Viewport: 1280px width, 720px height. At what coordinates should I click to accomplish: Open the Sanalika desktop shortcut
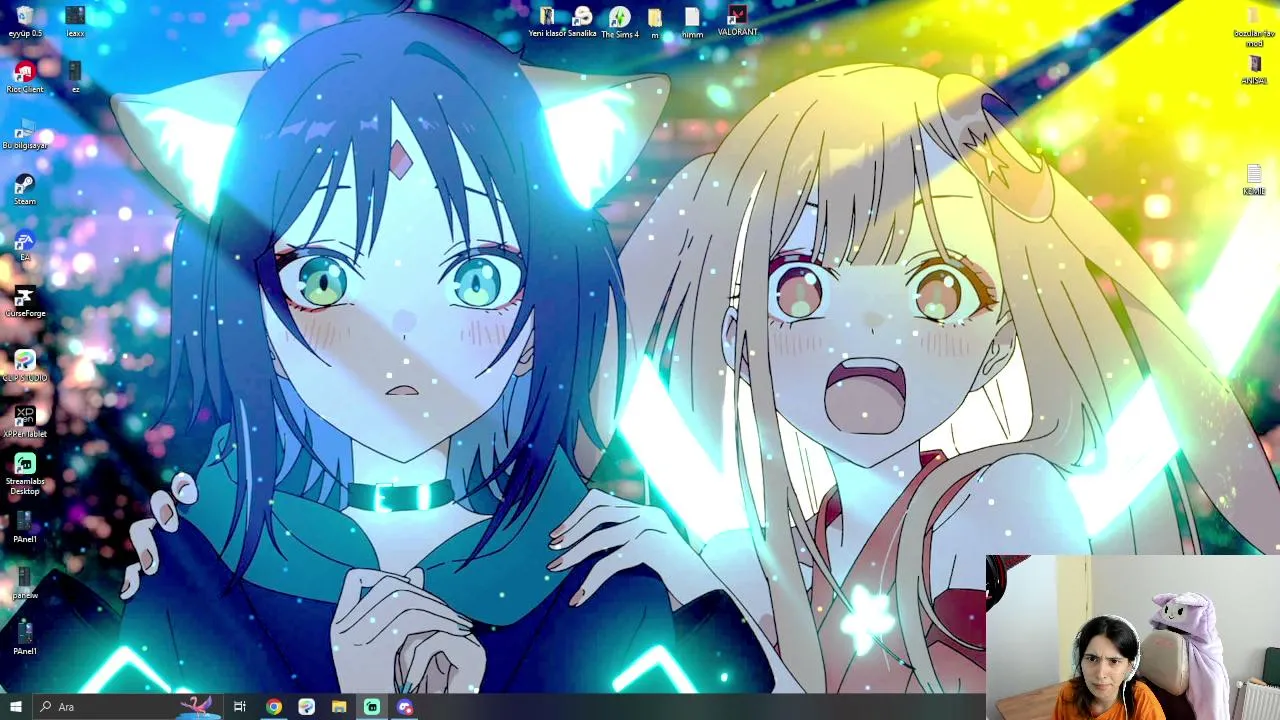(x=582, y=21)
